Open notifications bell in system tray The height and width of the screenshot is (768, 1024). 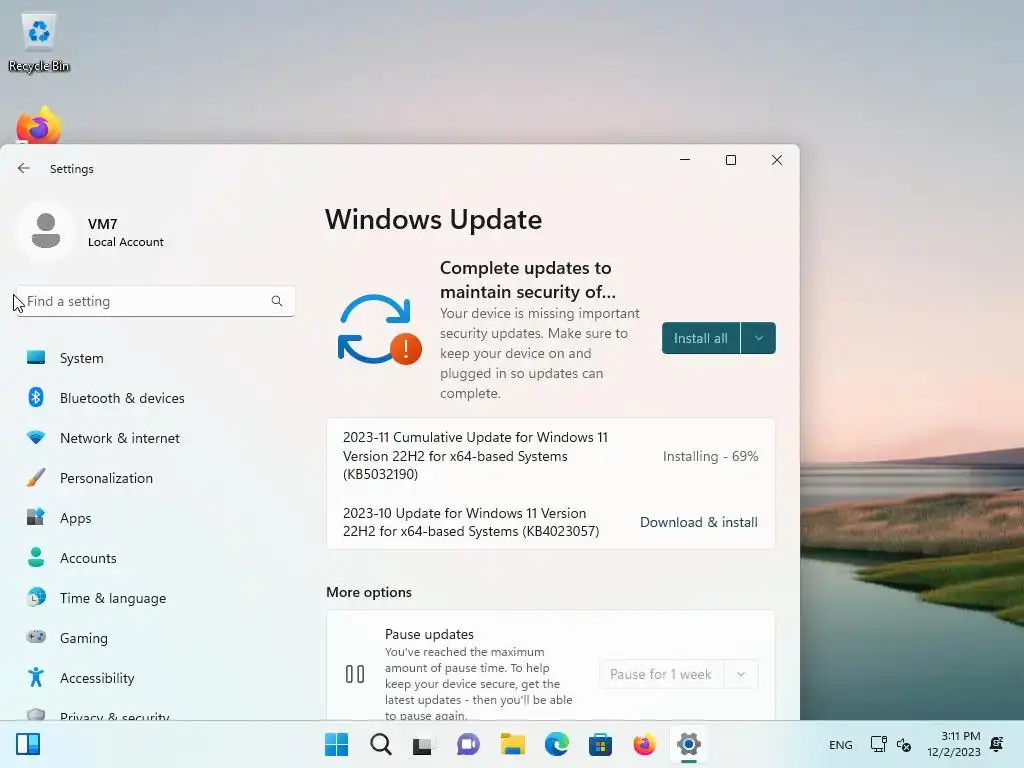(x=997, y=744)
